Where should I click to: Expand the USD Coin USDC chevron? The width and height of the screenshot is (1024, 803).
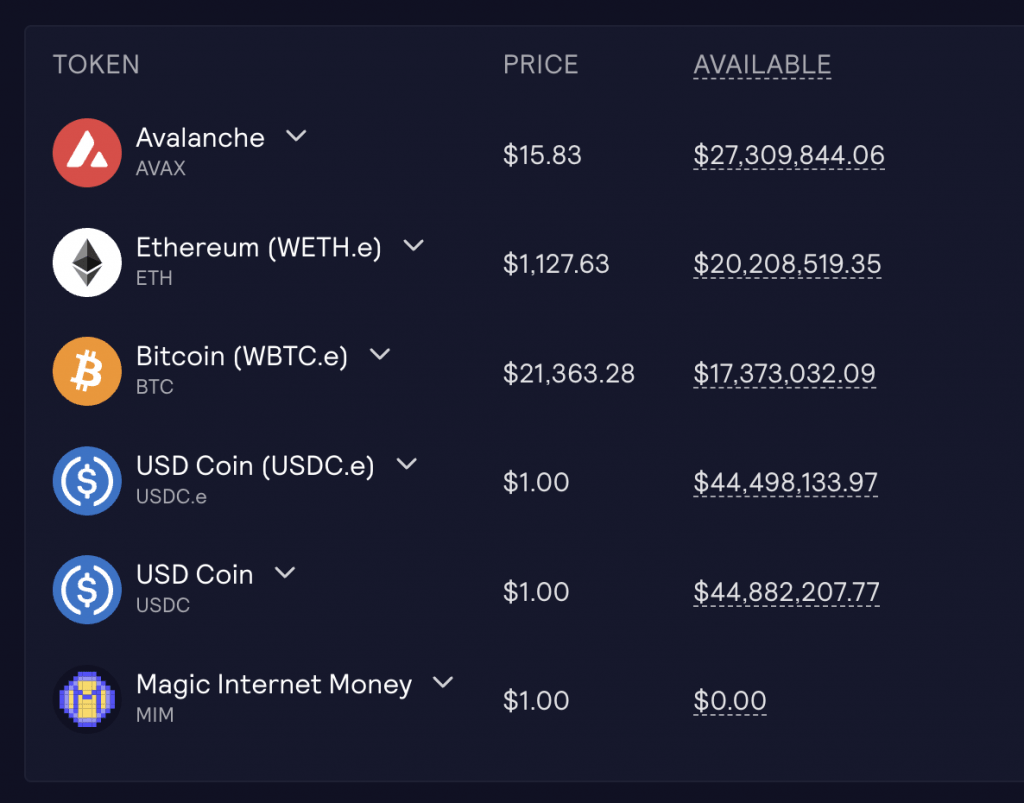coord(285,573)
